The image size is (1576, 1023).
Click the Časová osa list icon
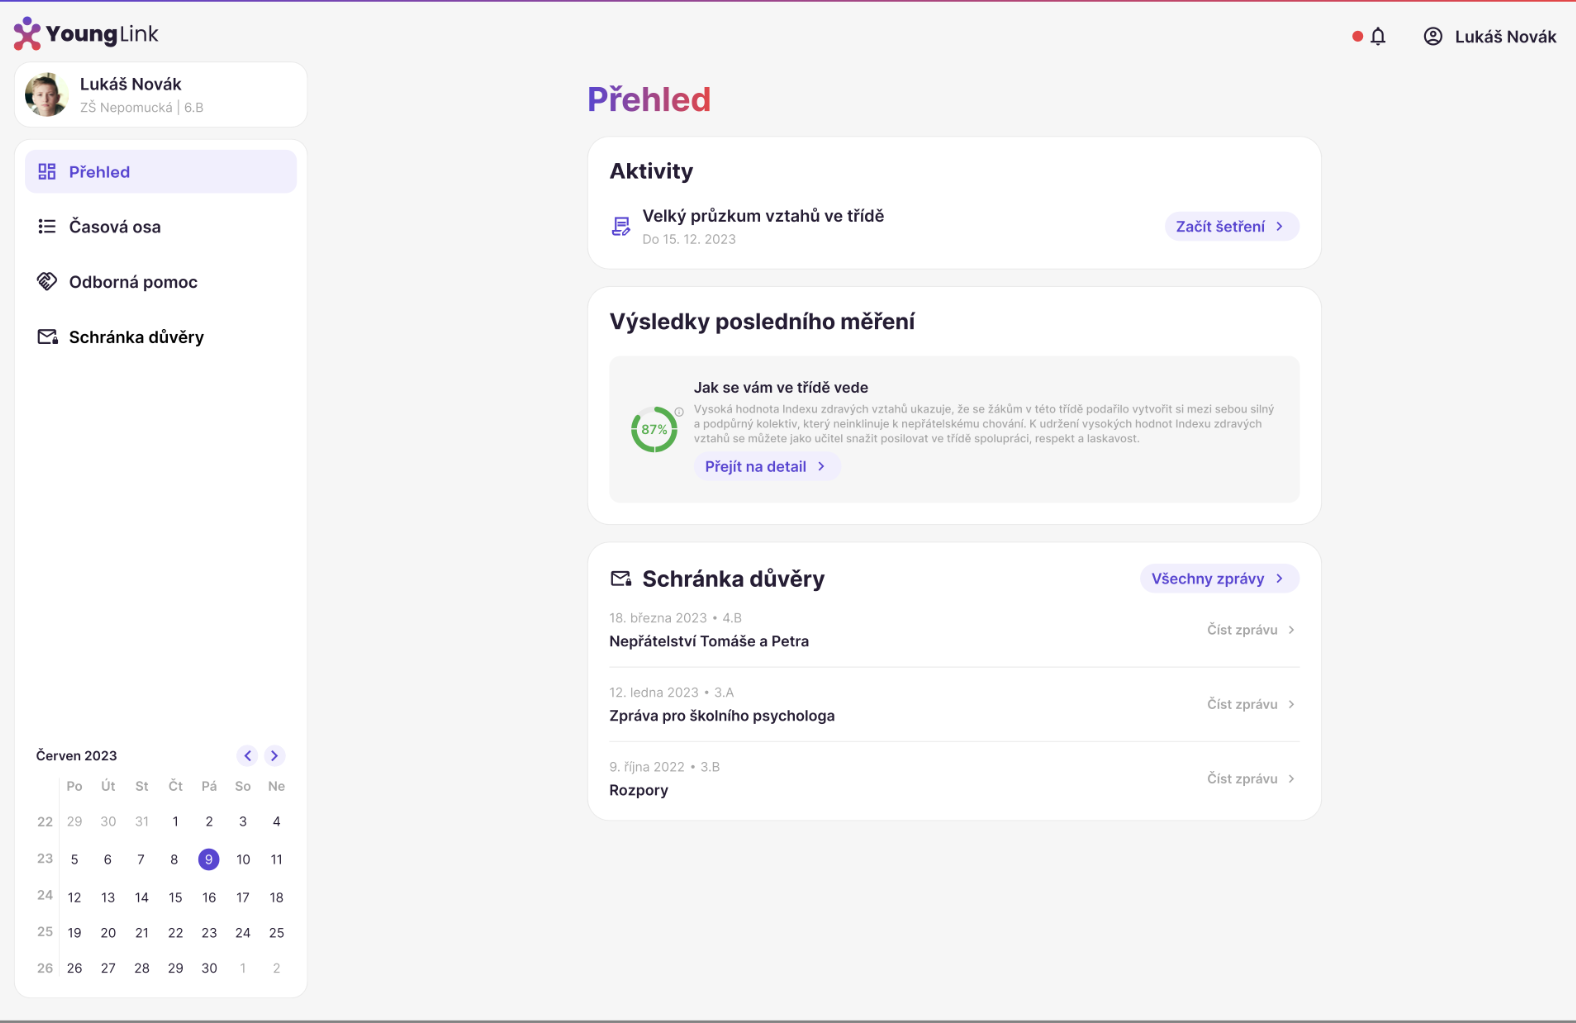tap(47, 227)
